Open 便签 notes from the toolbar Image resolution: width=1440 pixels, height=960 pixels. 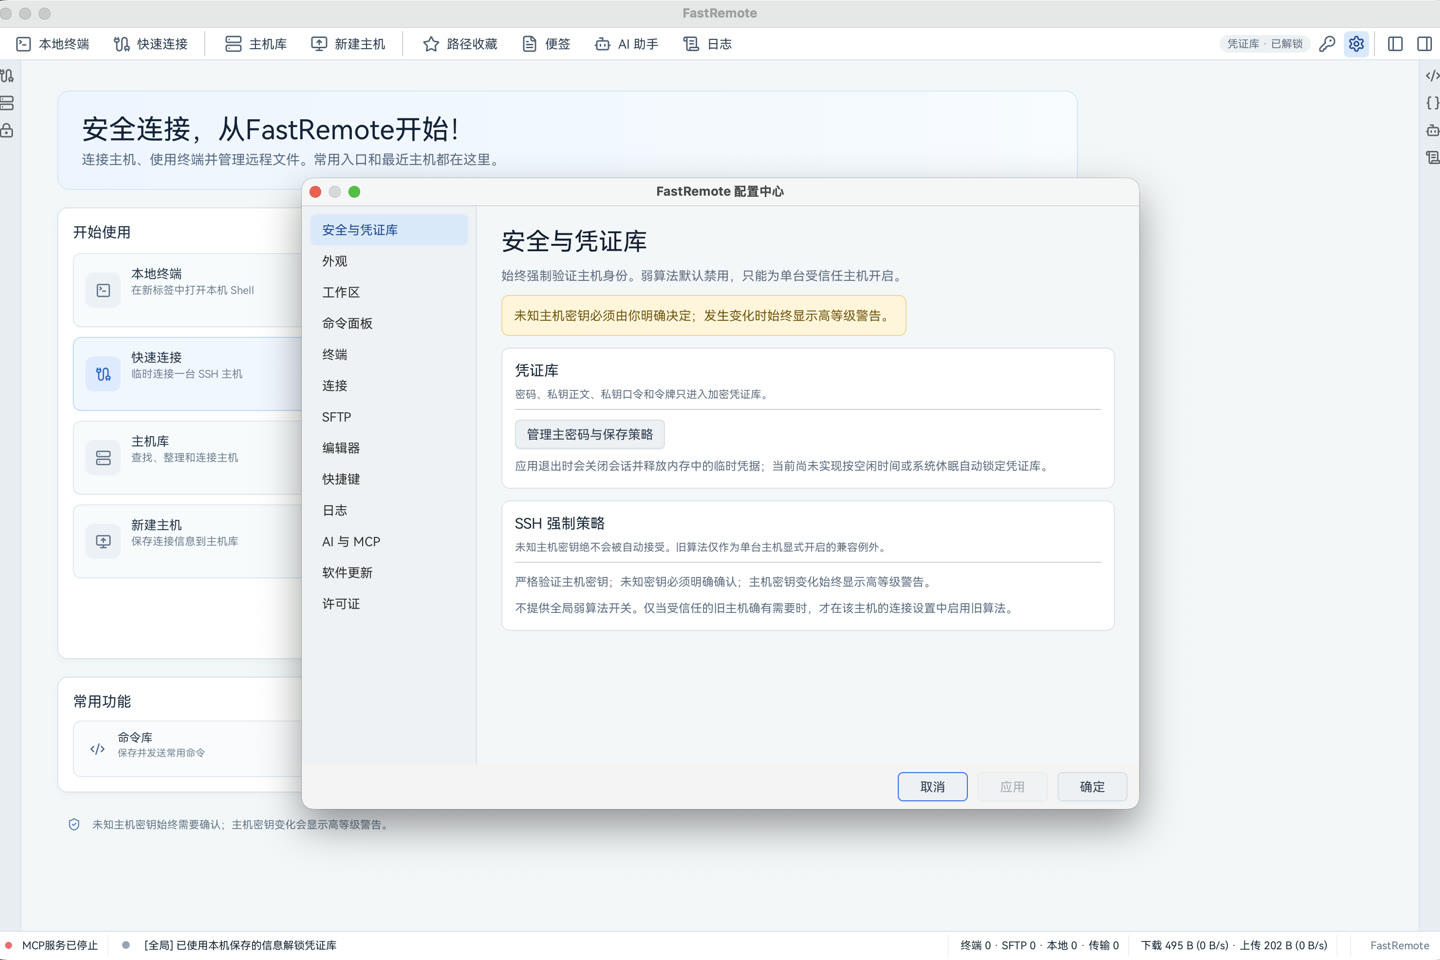coord(546,44)
